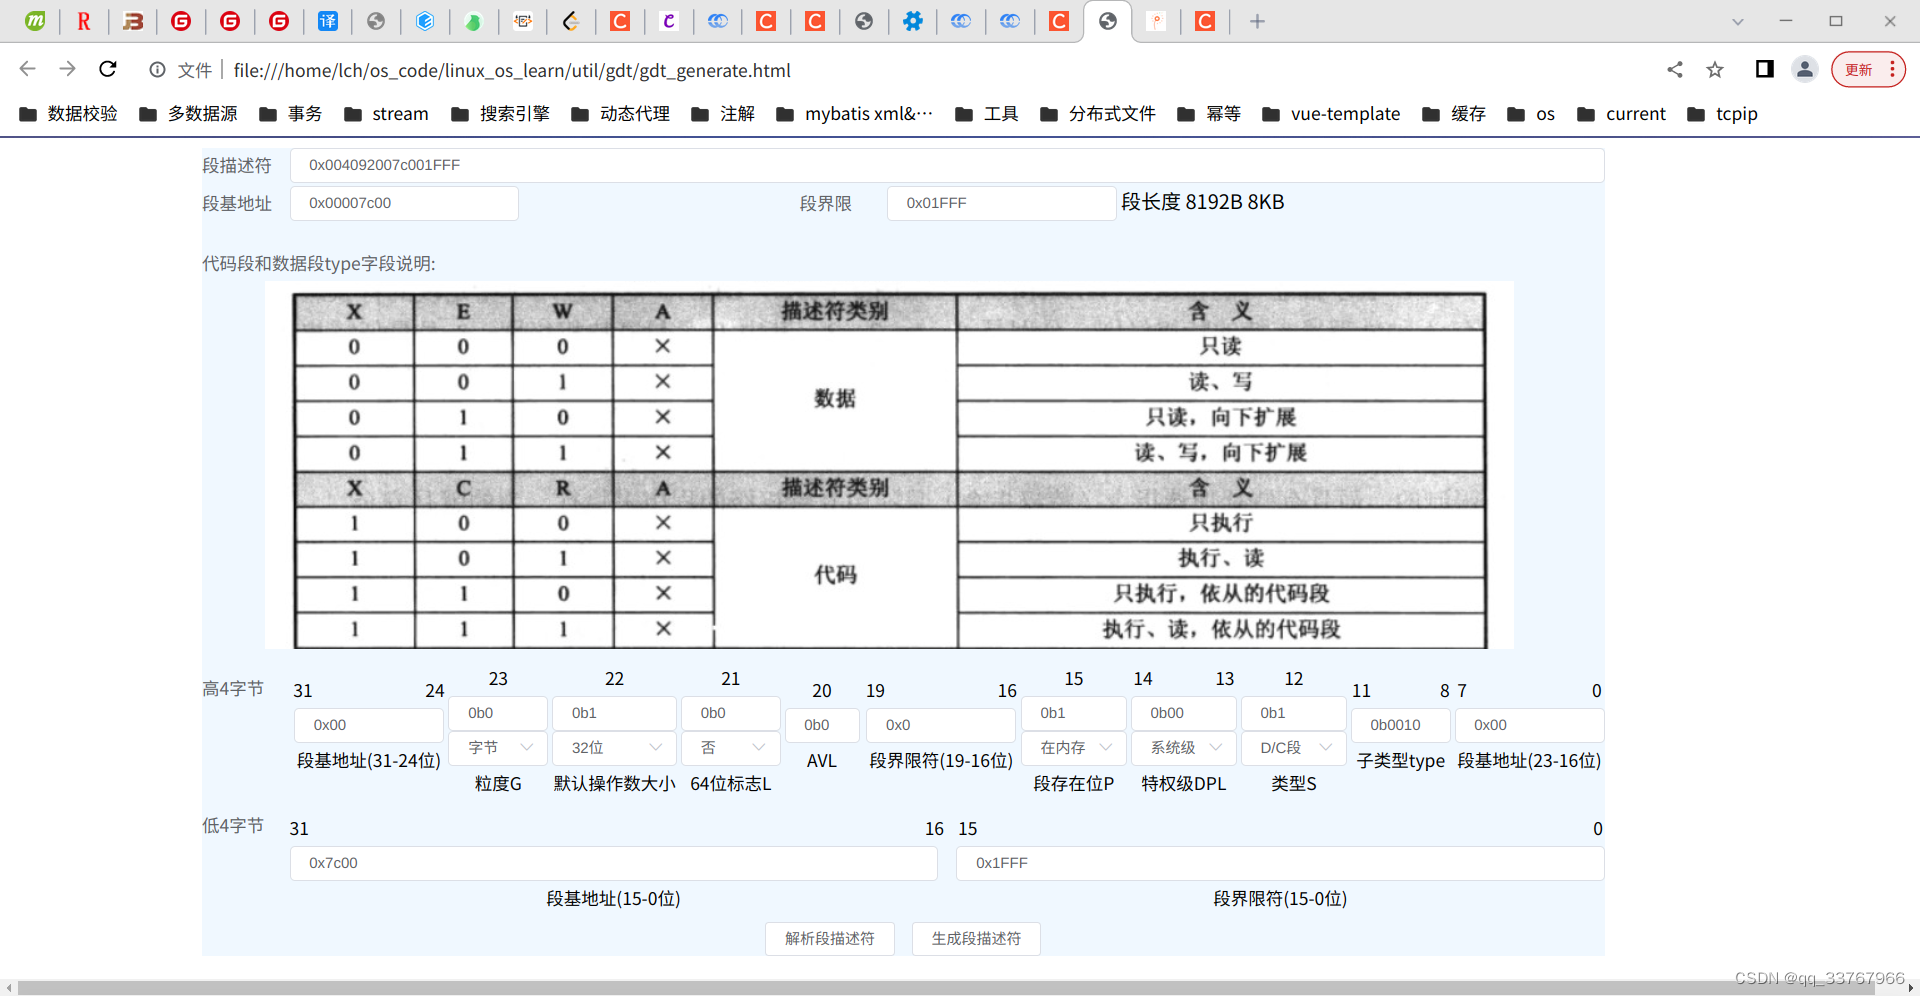Switch to the brown B tab
This screenshot has width=1920, height=996.
(133, 21)
